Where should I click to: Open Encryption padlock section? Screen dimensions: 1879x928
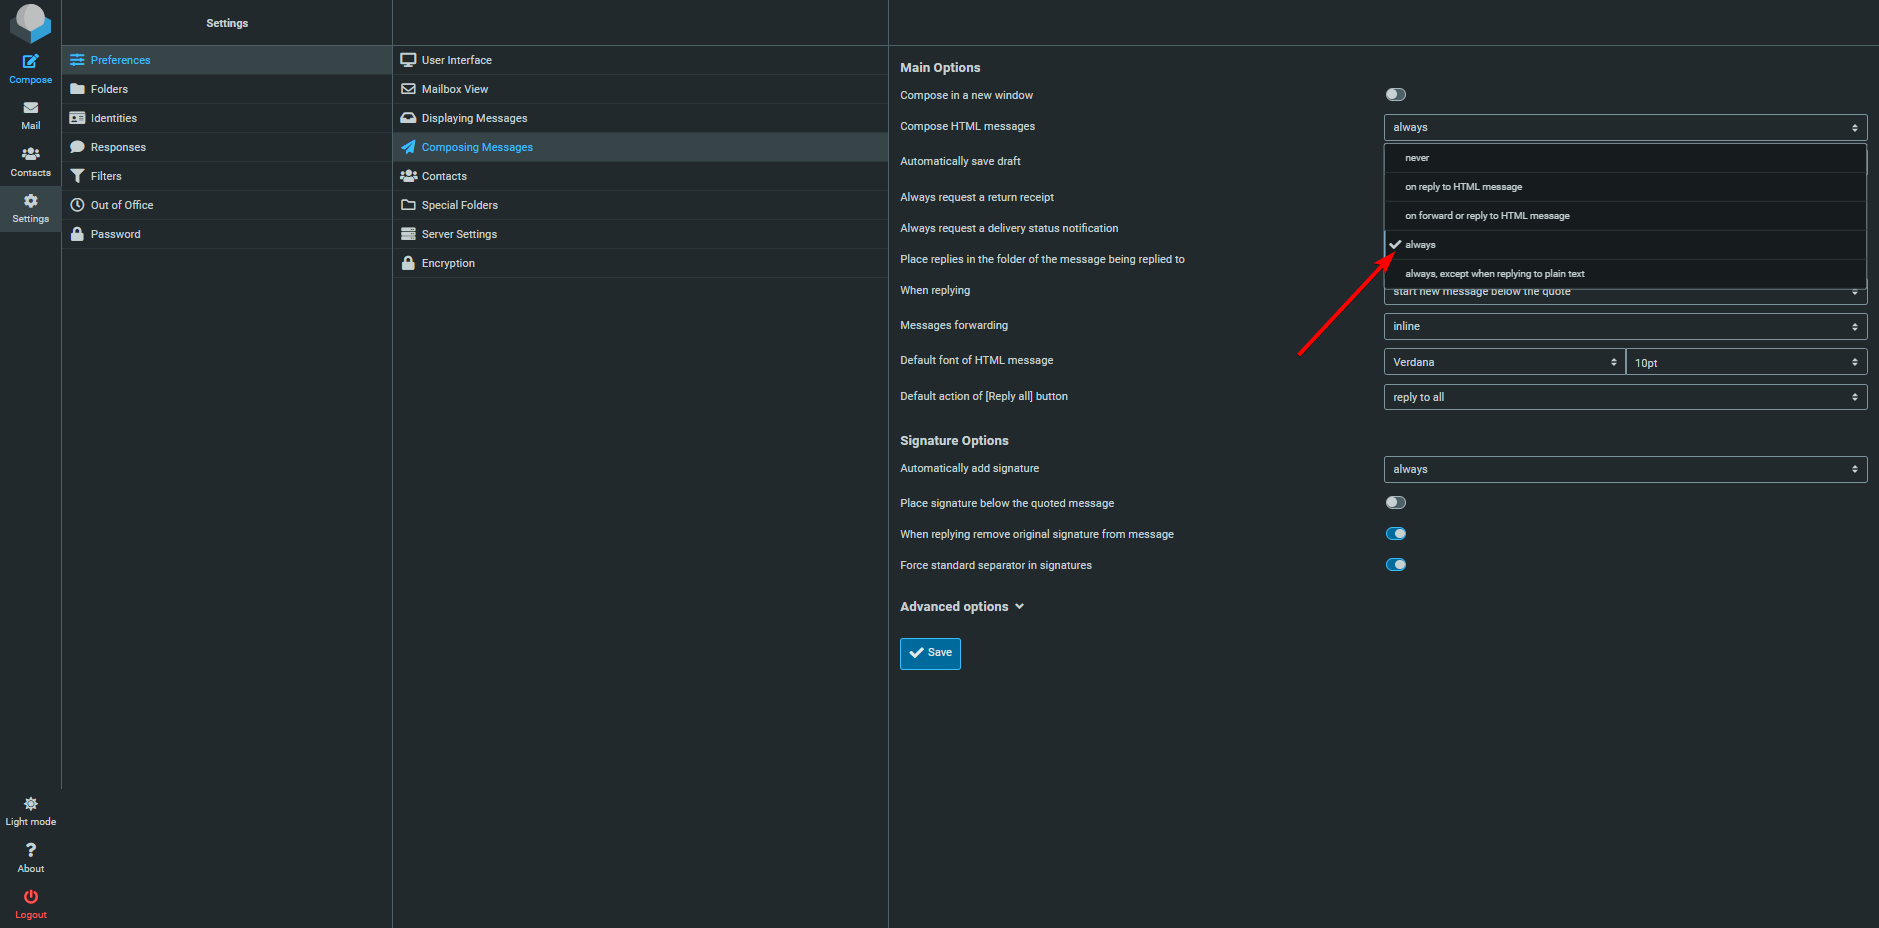447,263
